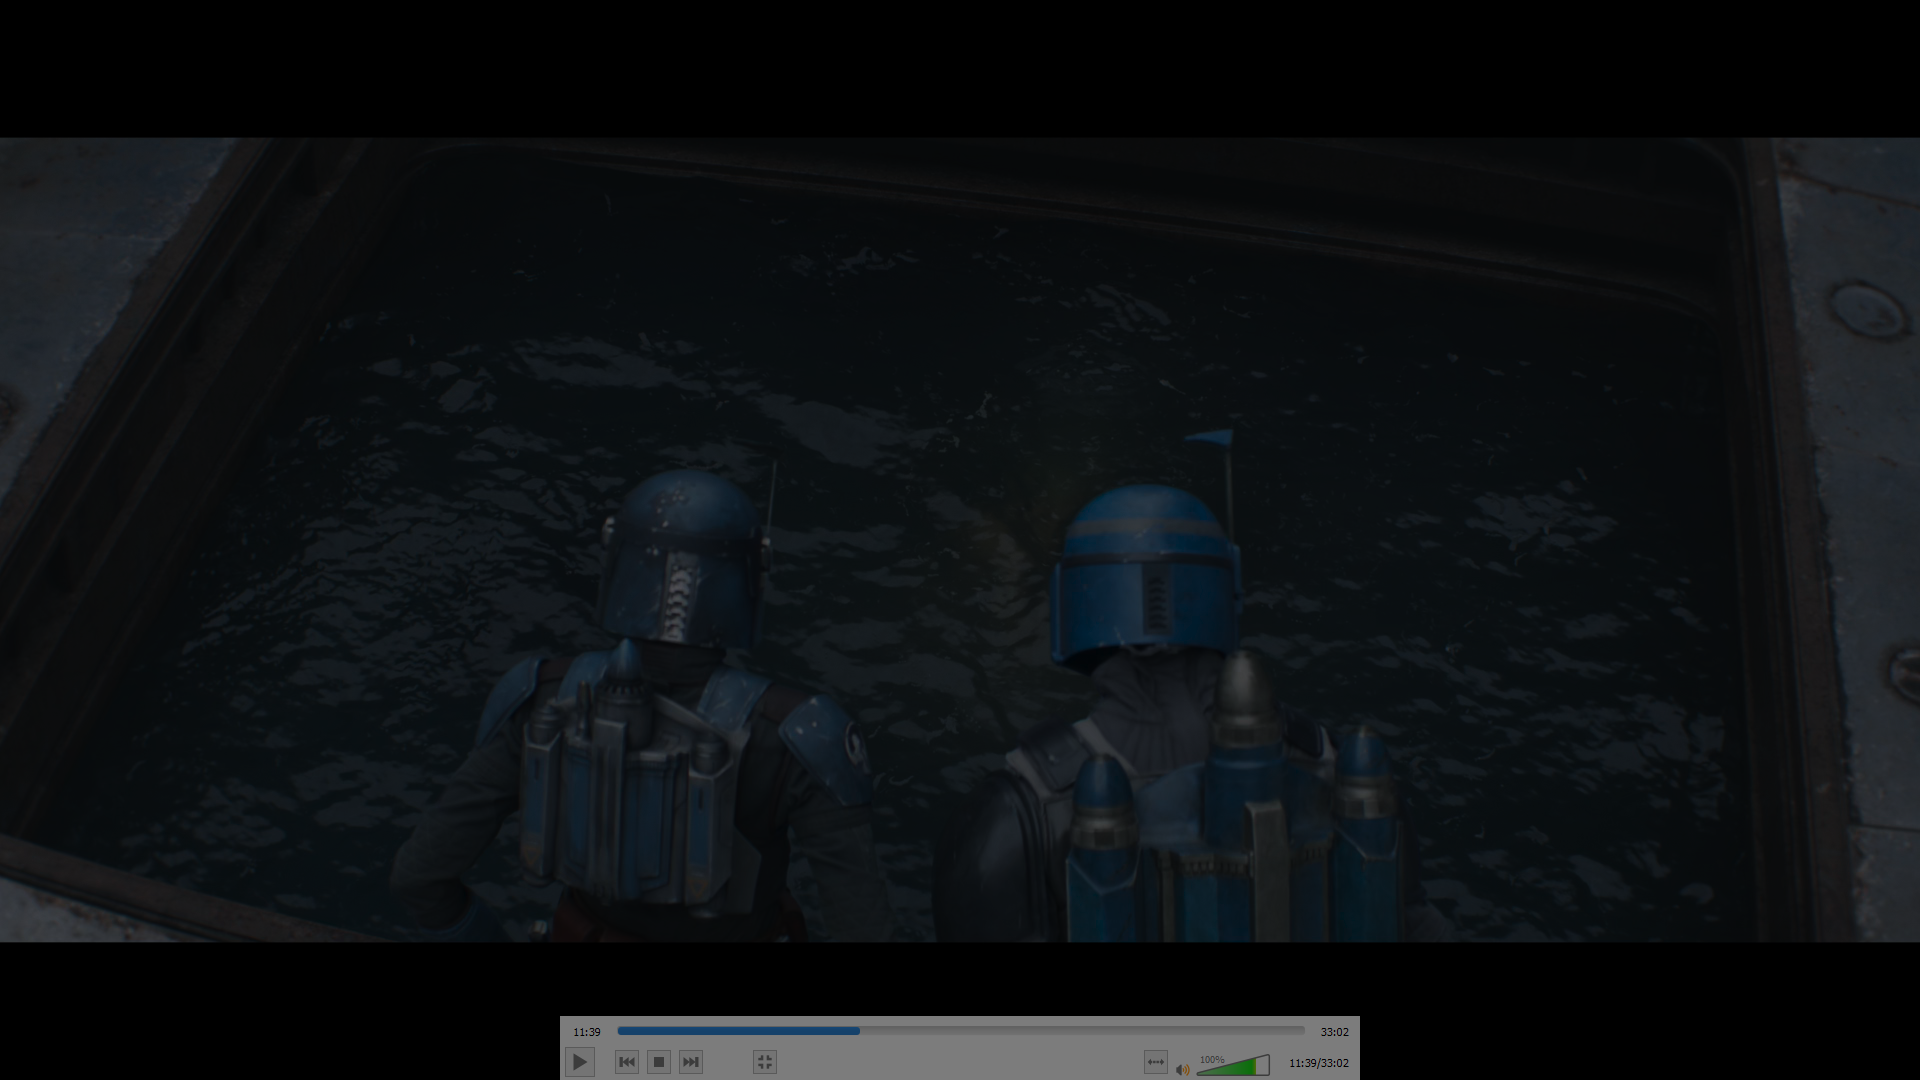This screenshot has height=1080, width=1920.
Task: Skip to the next media item
Action: pyautogui.click(x=691, y=1062)
